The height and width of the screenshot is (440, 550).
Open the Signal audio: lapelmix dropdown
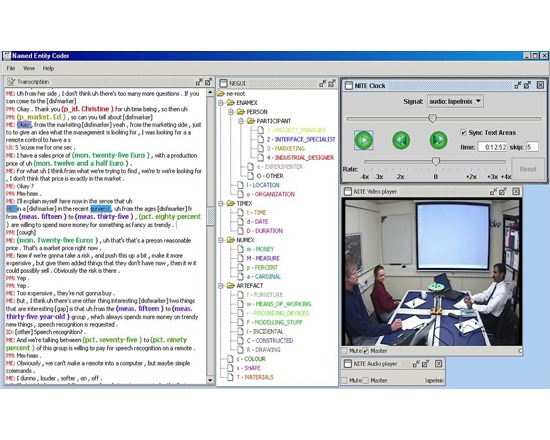(455, 101)
